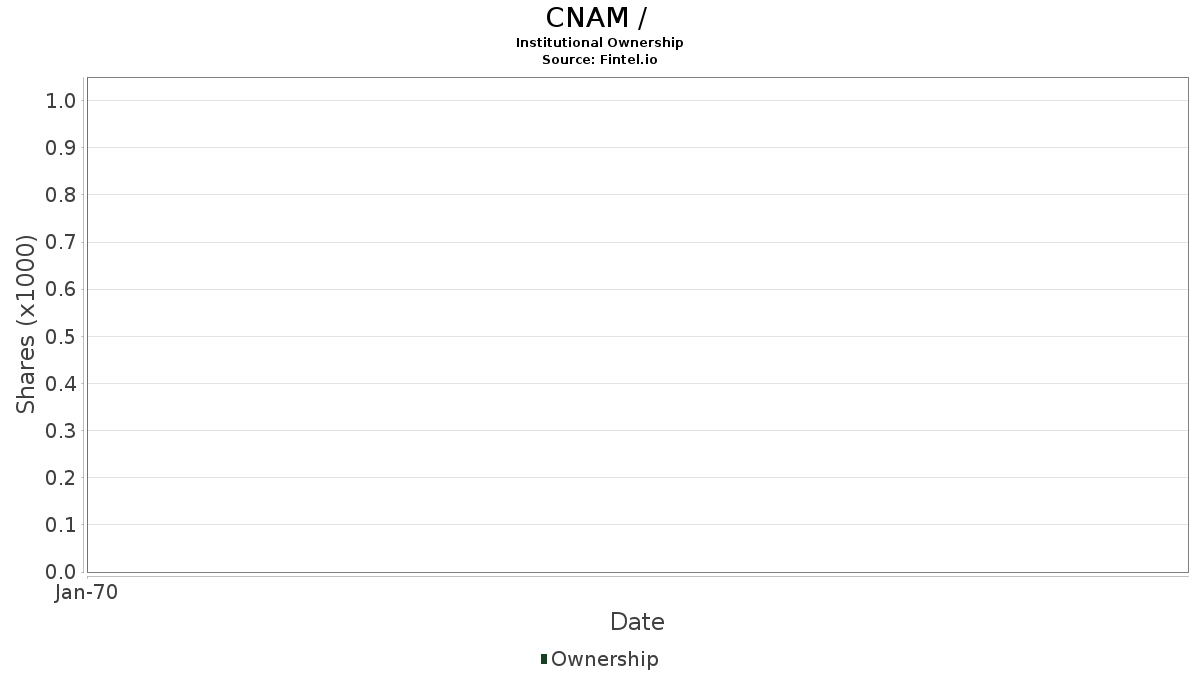Viewport: 1200px width, 675px height.
Task: Click the 'Source: Fintel.io' text
Action: (600, 60)
